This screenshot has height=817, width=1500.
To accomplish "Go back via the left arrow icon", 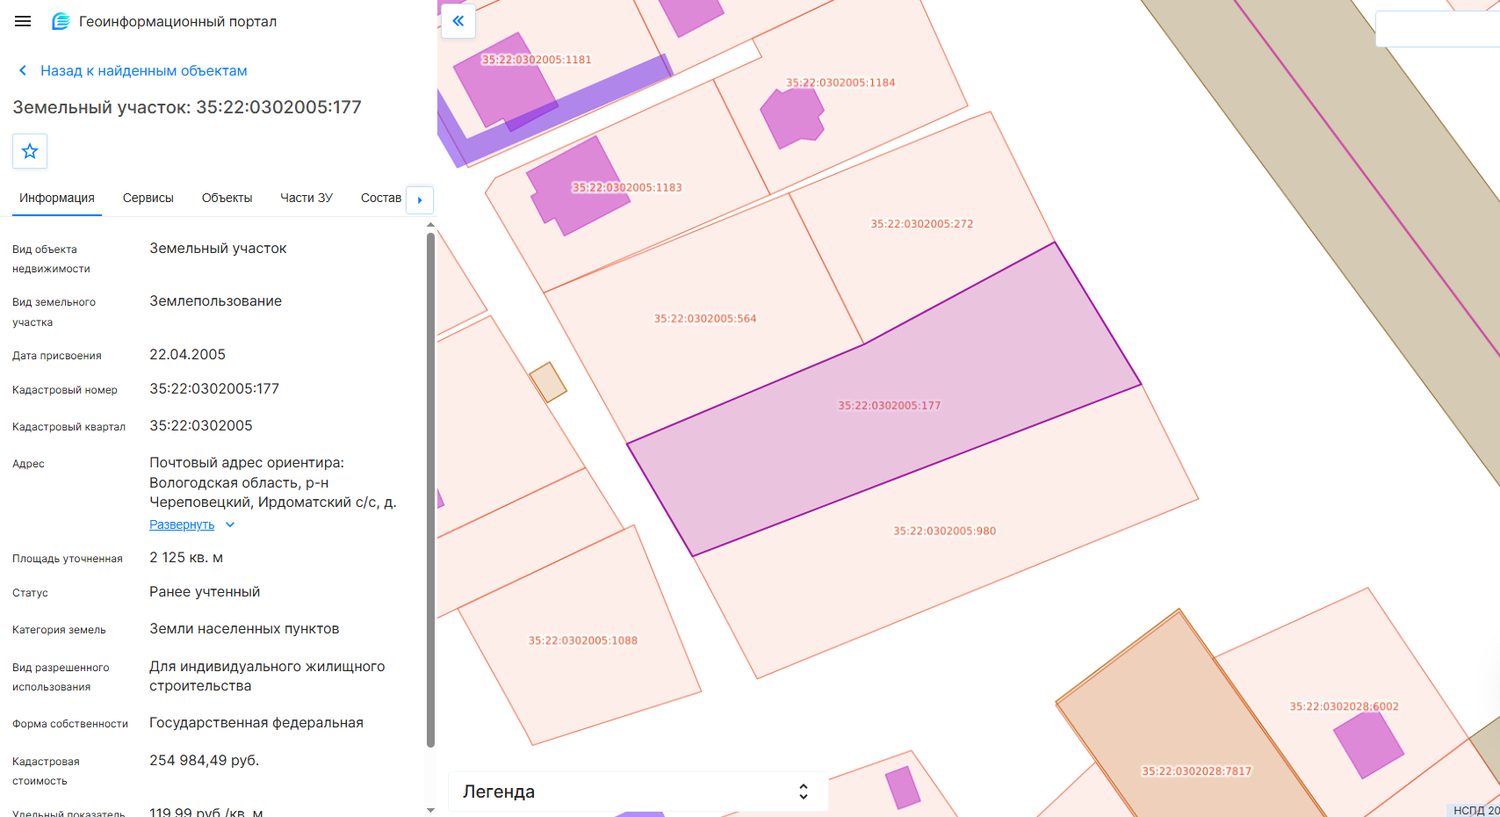I will [x=23, y=71].
